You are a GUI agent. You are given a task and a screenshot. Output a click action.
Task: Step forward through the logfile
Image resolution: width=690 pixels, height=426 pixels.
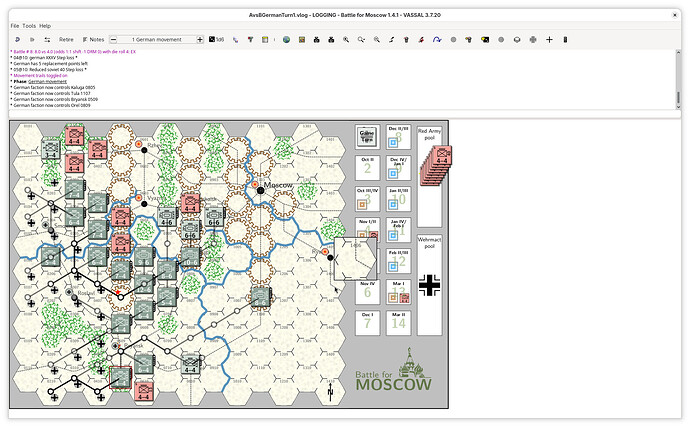click(x=33, y=39)
